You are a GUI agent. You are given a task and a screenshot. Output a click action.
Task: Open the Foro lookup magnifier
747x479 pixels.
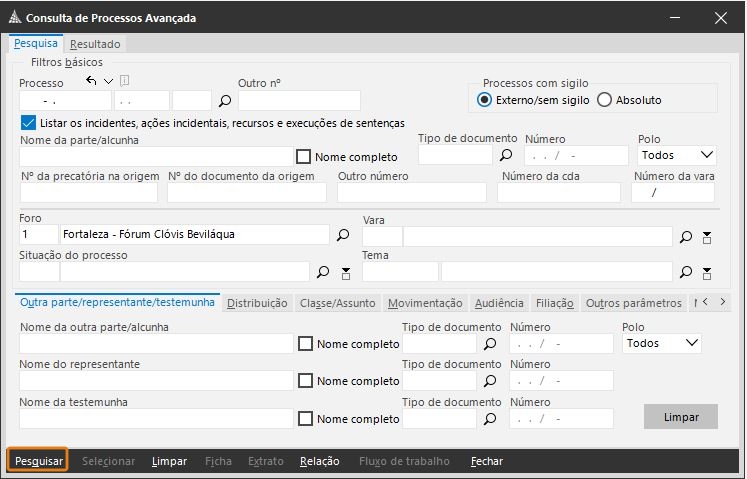343,235
